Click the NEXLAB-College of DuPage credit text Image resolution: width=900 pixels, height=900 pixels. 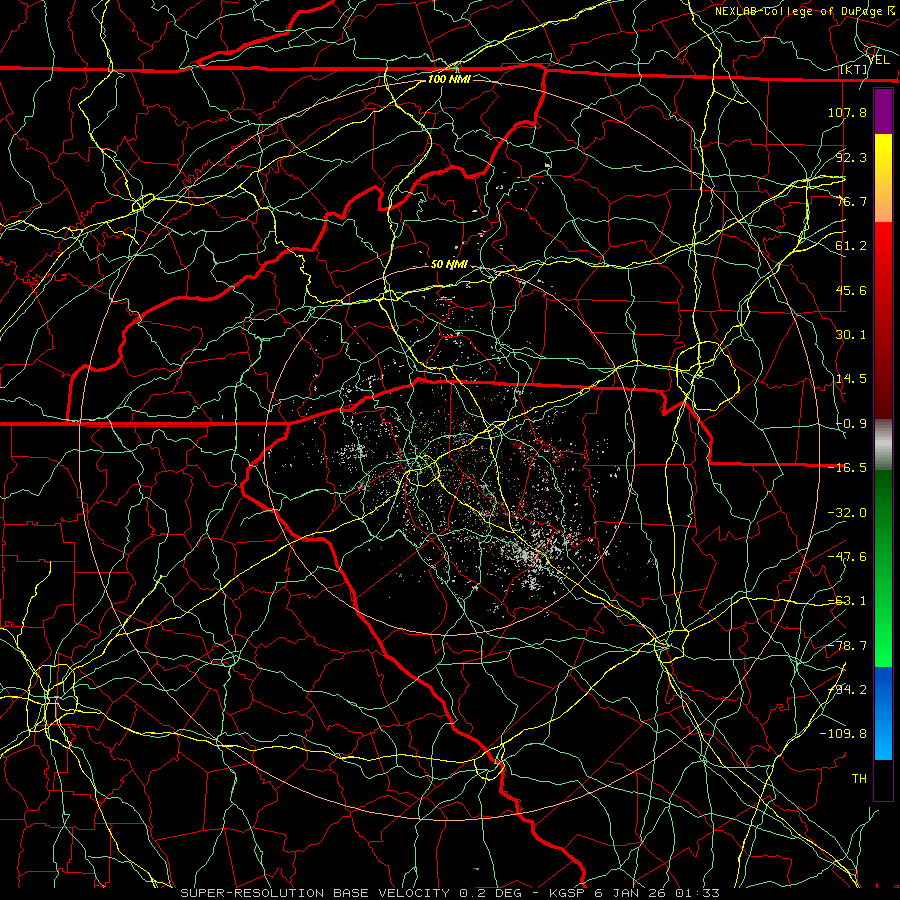point(805,11)
